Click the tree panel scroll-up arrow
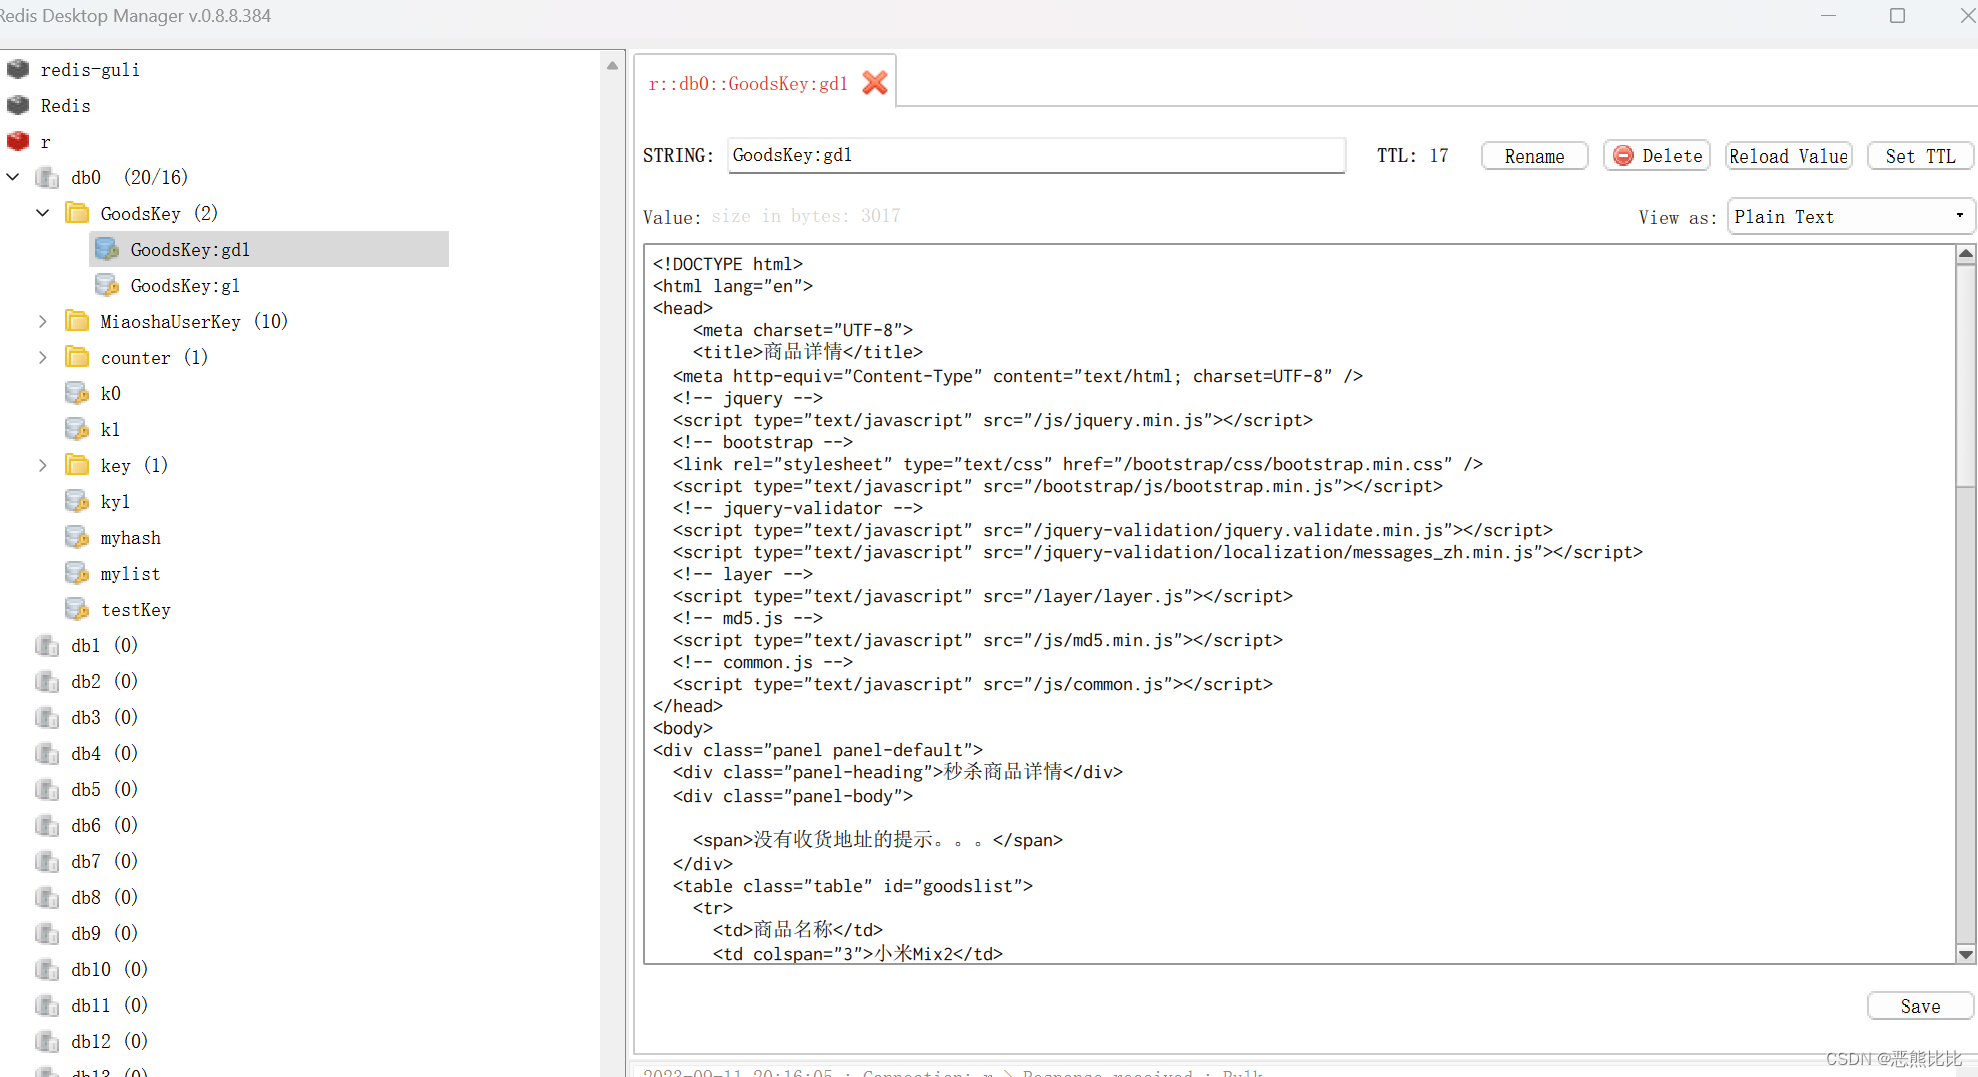 (612, 66)
